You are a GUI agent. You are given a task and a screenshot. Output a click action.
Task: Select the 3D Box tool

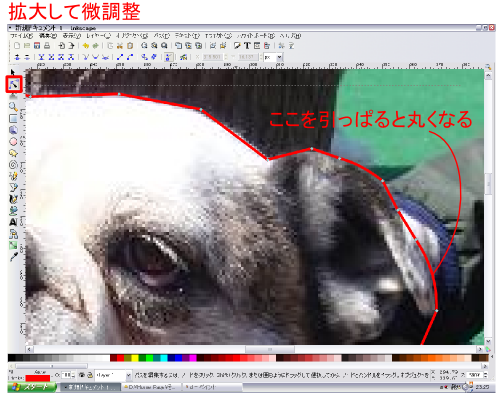[x=13, y=130]
